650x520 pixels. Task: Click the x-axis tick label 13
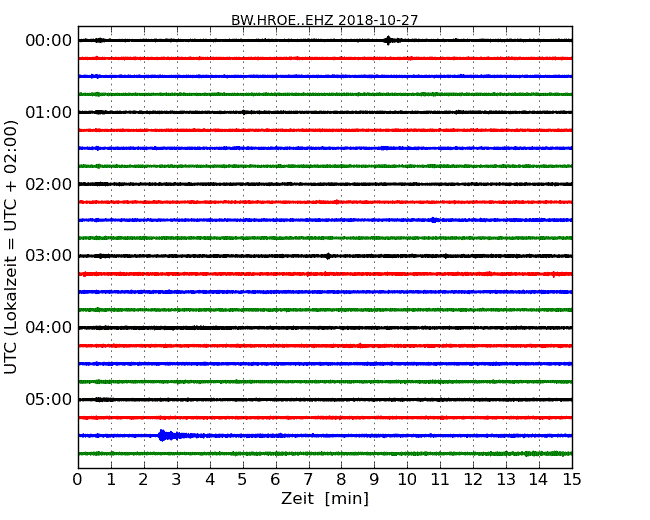pos(506,479)
